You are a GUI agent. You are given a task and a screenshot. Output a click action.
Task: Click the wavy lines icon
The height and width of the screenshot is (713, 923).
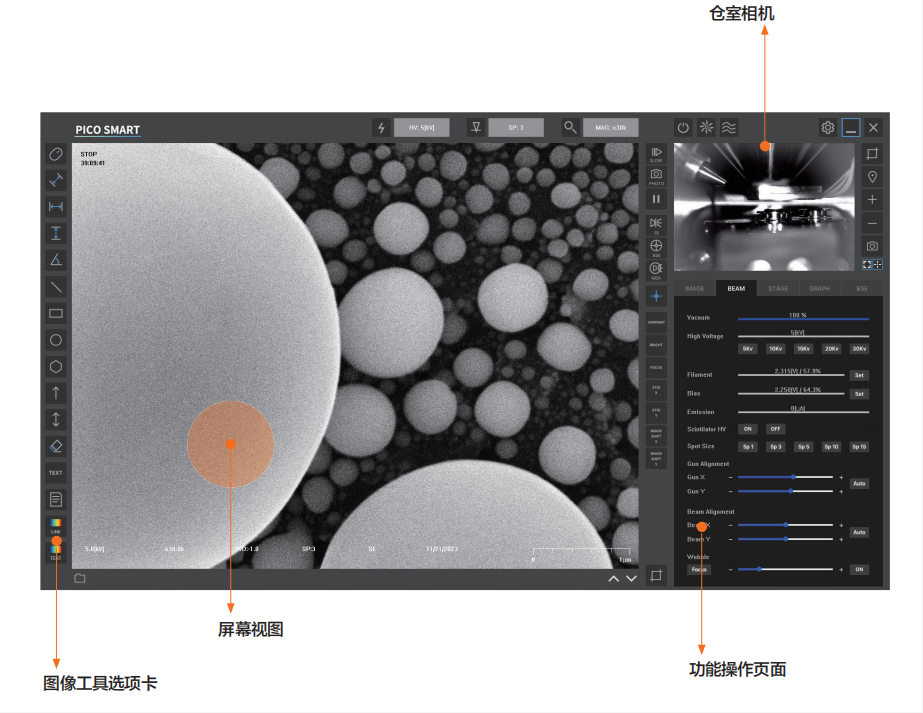click(729, 127)
